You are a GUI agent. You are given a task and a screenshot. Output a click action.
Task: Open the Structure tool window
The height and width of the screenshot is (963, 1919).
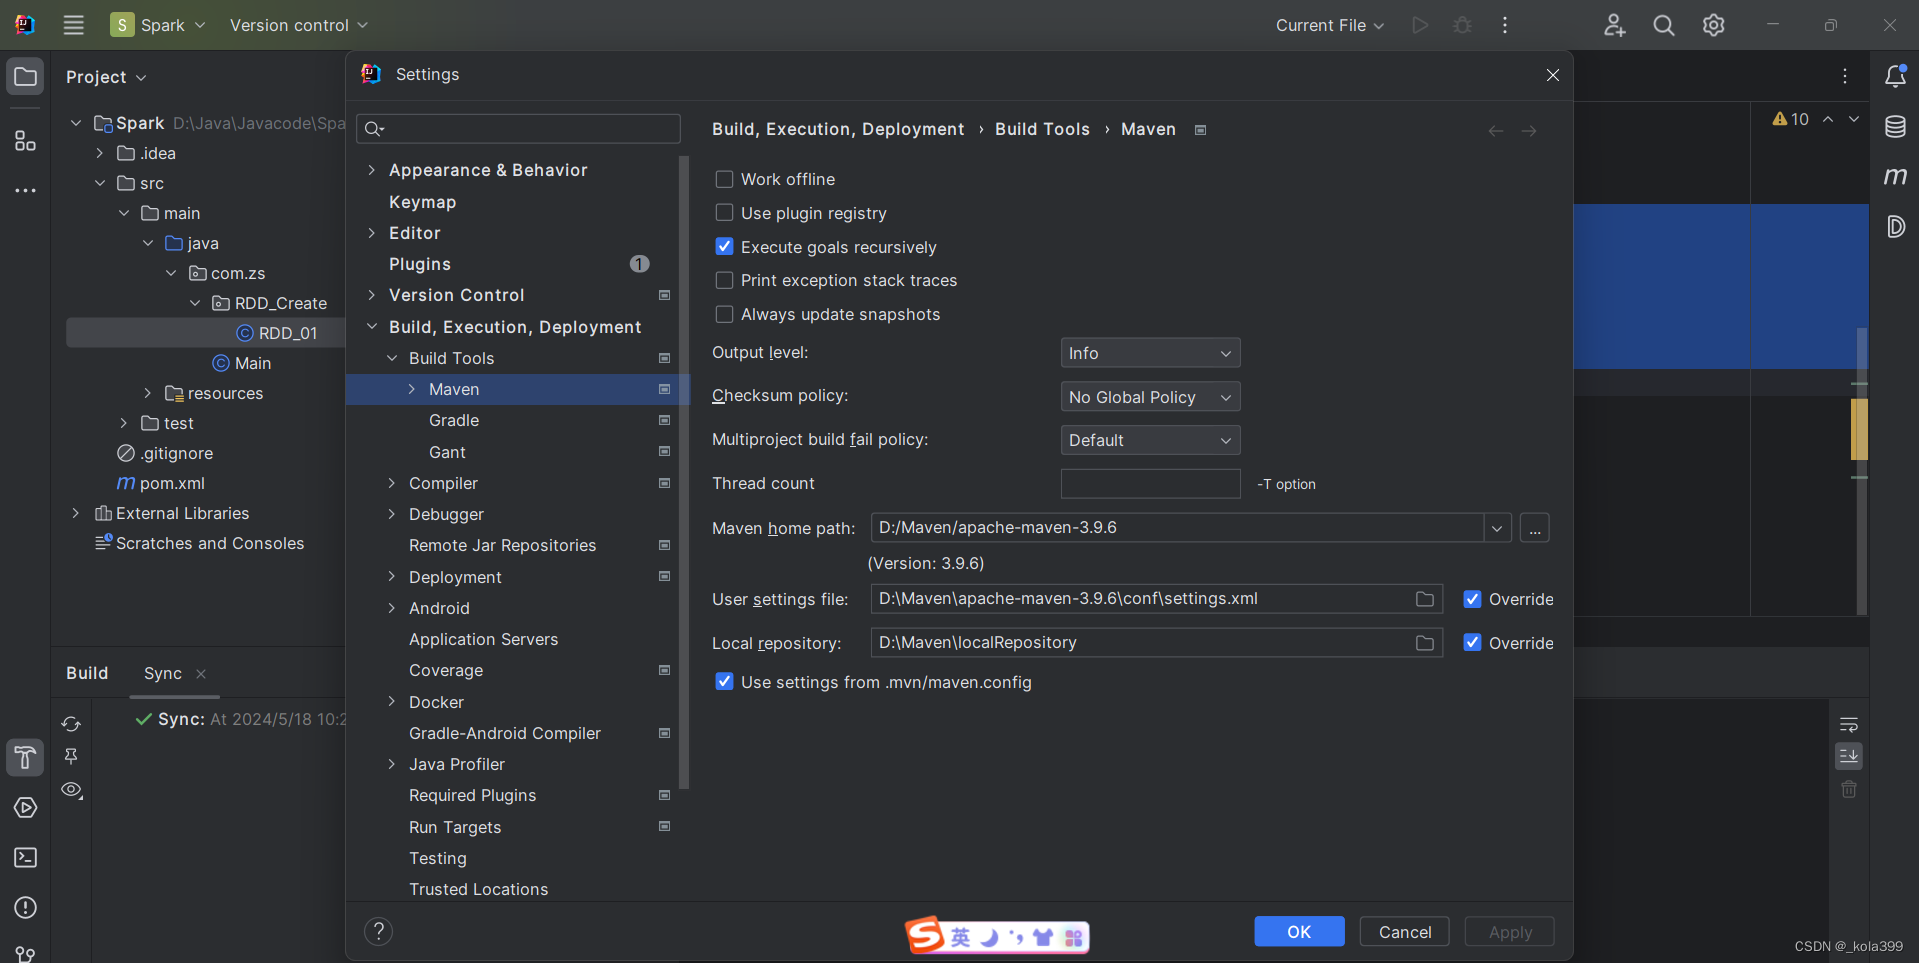(x=25, y=140)
